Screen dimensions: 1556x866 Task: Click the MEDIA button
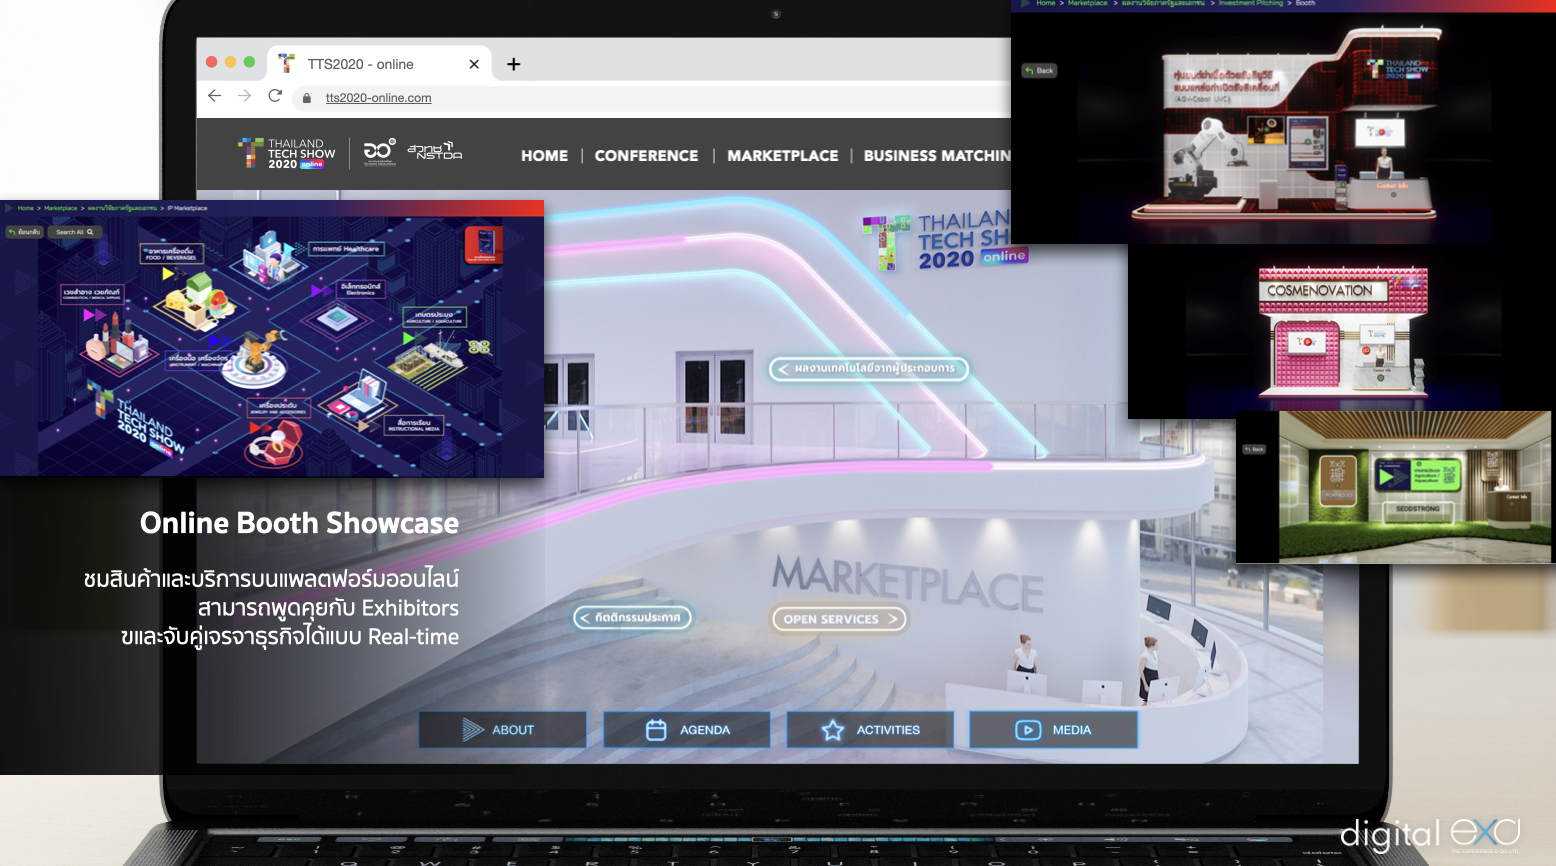click(x=1053, y=730)
